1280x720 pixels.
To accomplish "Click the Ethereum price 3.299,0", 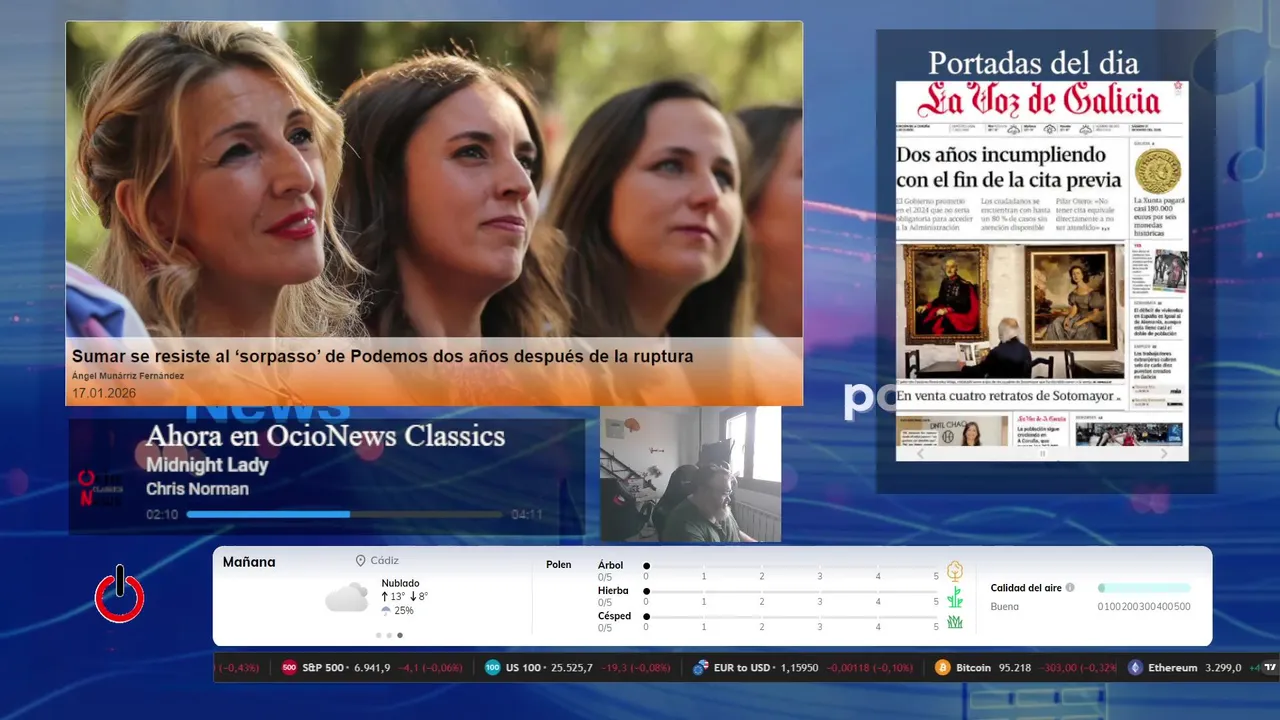I will 1223,667.
